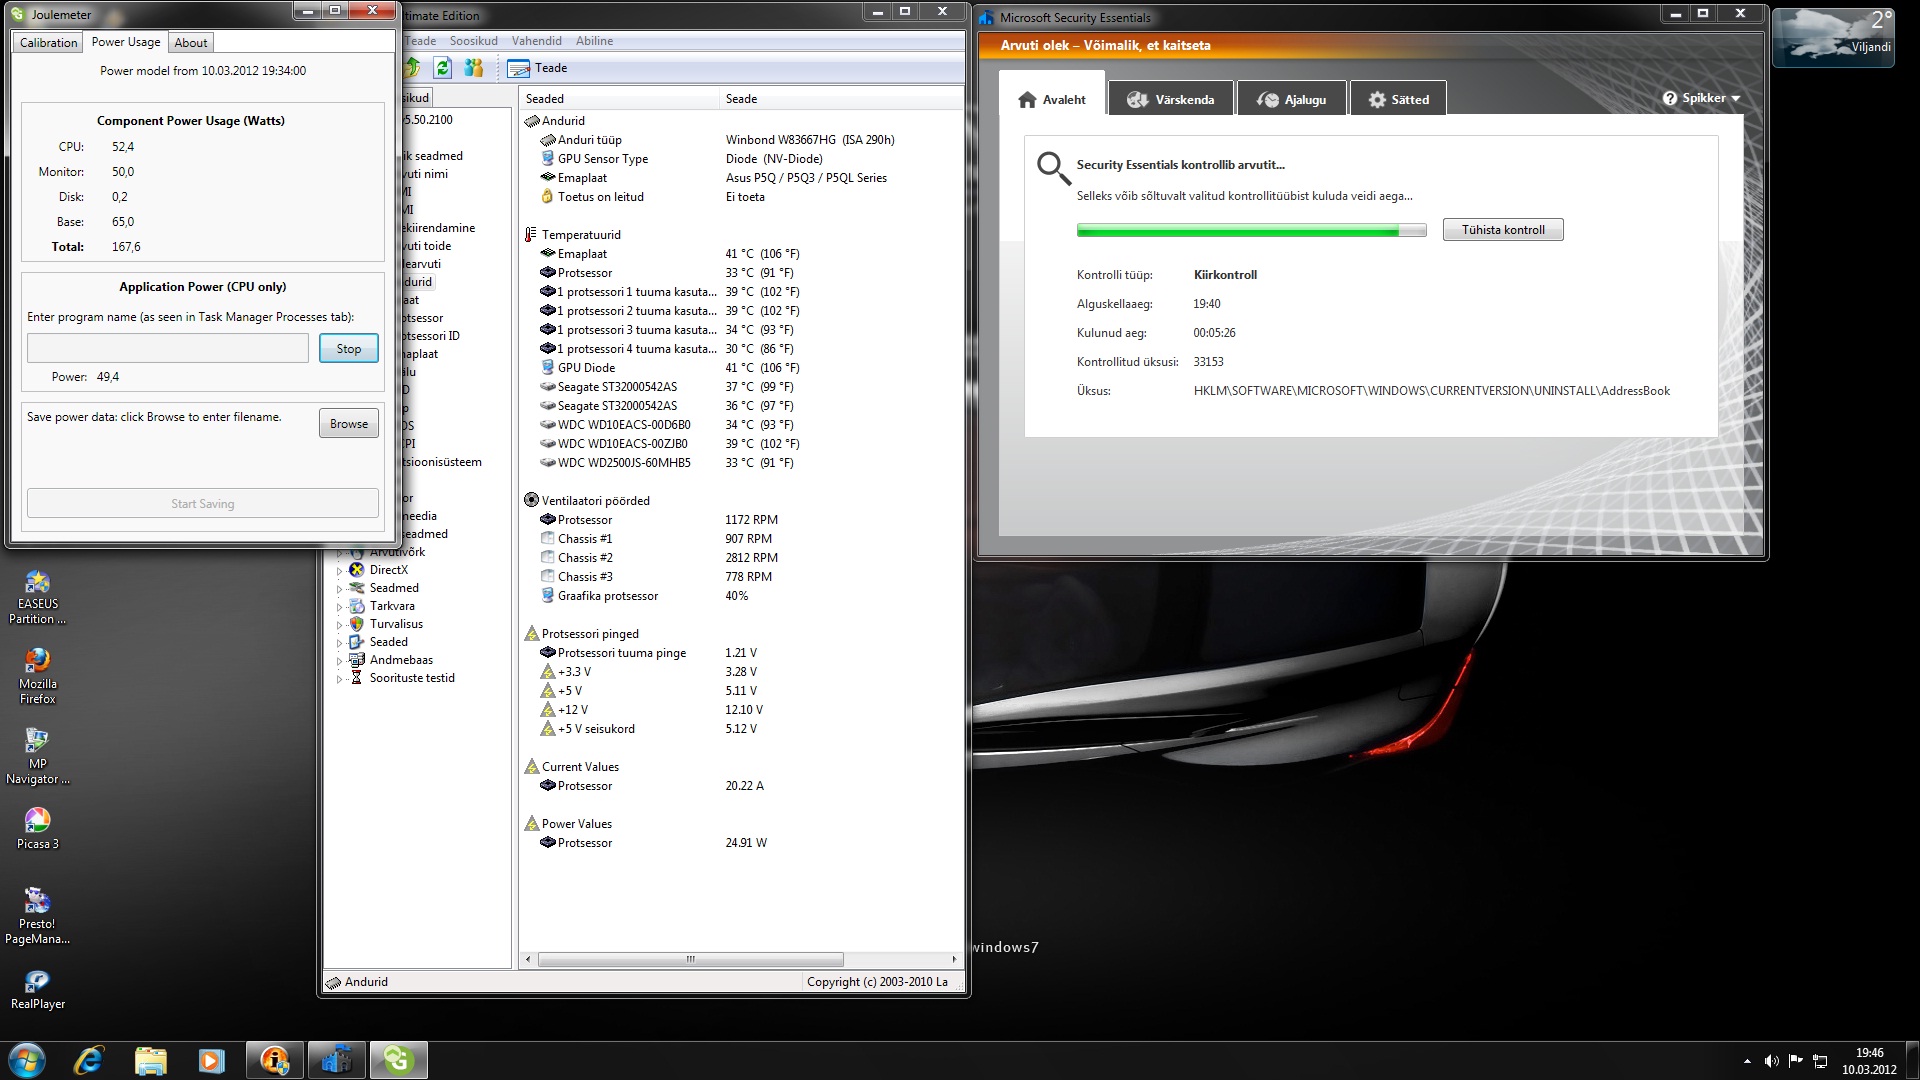Show hidden tray icons arrow
1920x1080 pixels.
pyautogui.click(x=1747, y=1061)
